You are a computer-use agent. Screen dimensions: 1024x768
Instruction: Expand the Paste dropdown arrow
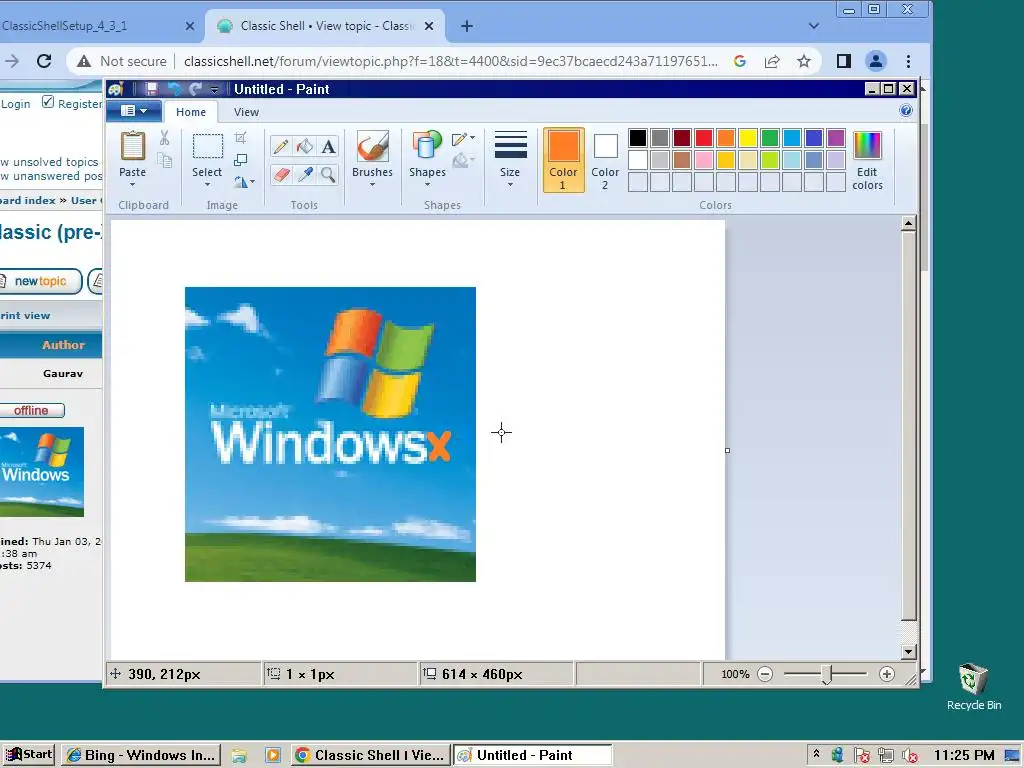tap(133, 185)
